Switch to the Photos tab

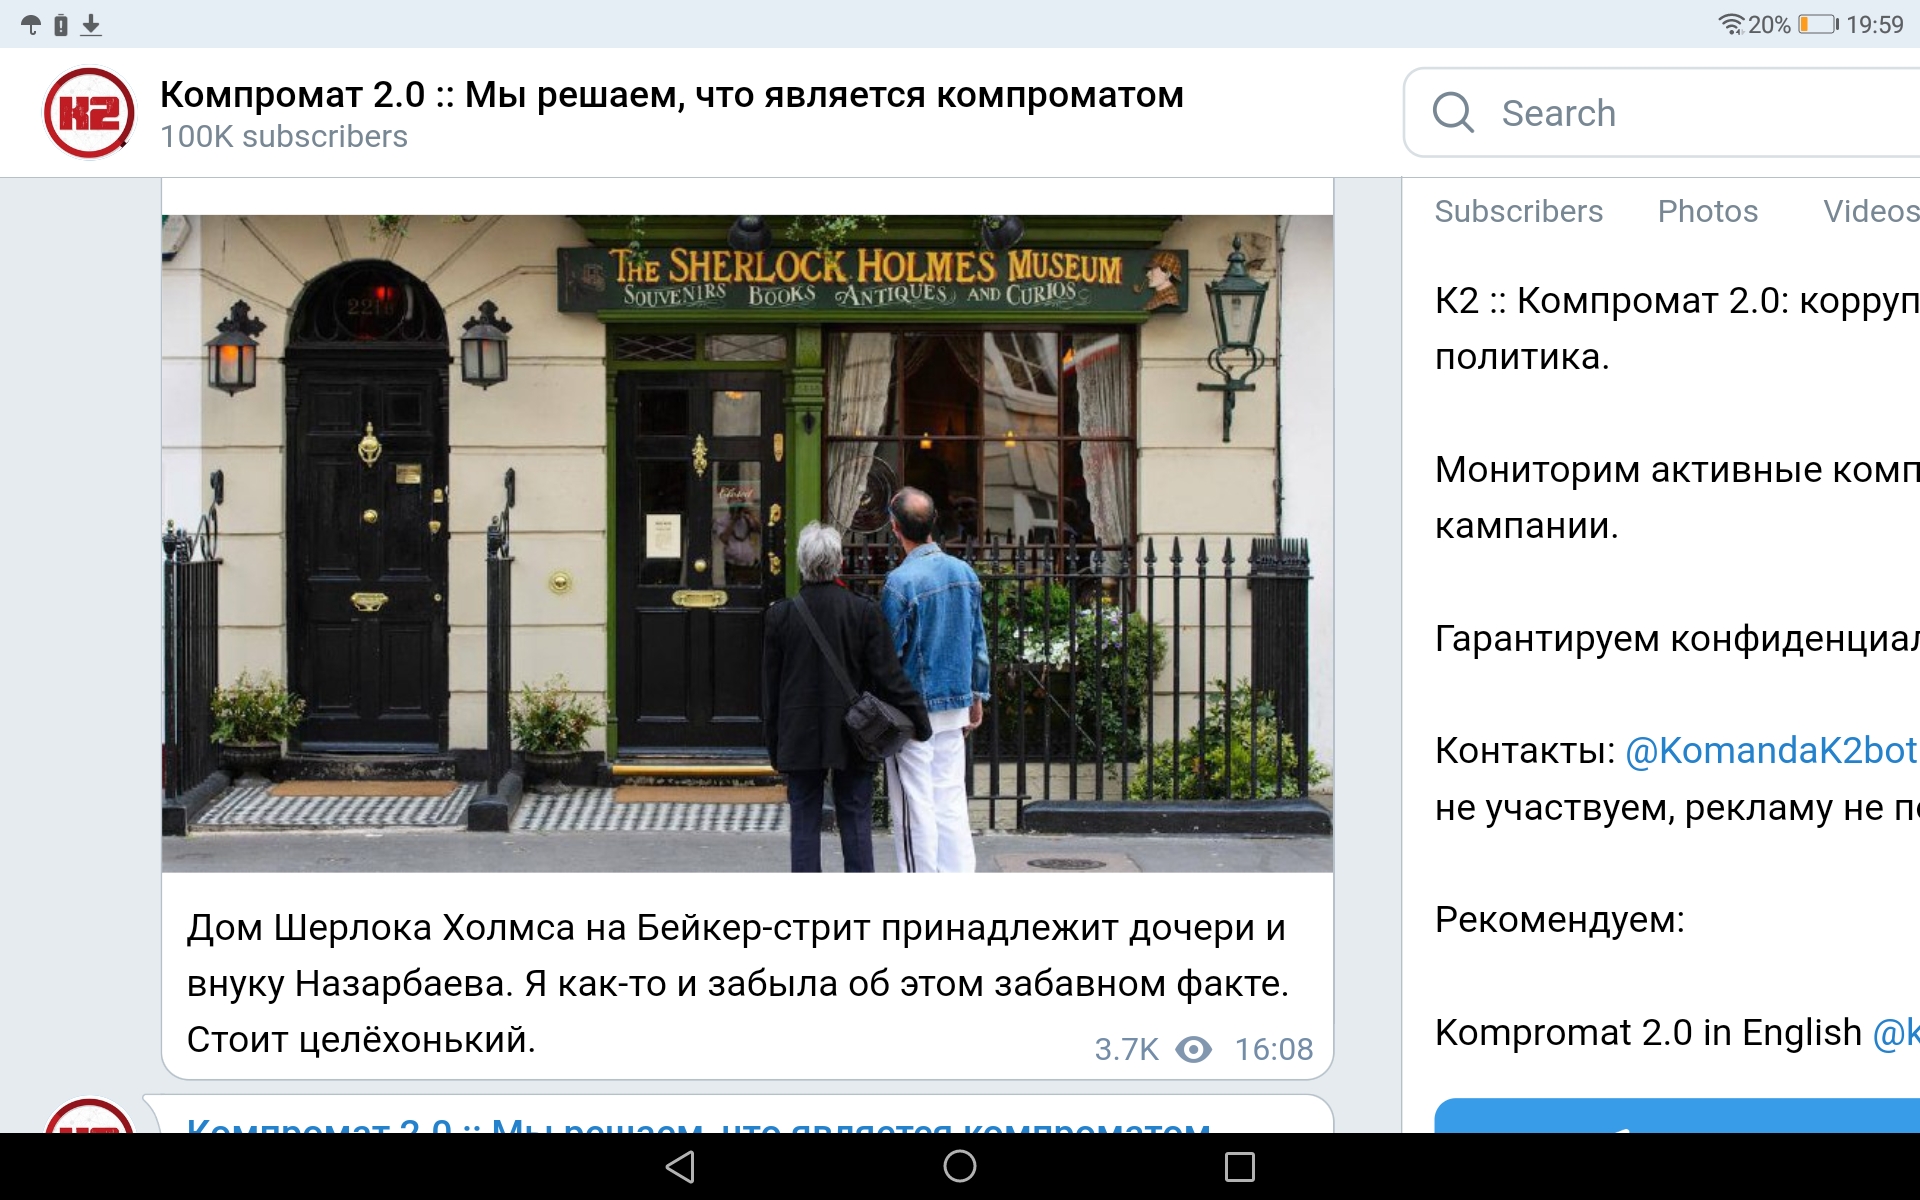(x=1707, y=211)
